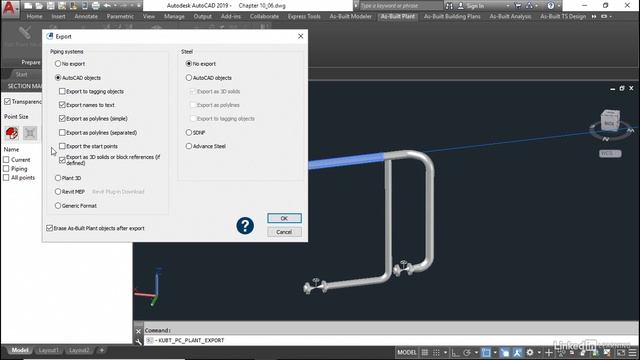Click the Undo arrow in quick access toolbar

[107, 6]
